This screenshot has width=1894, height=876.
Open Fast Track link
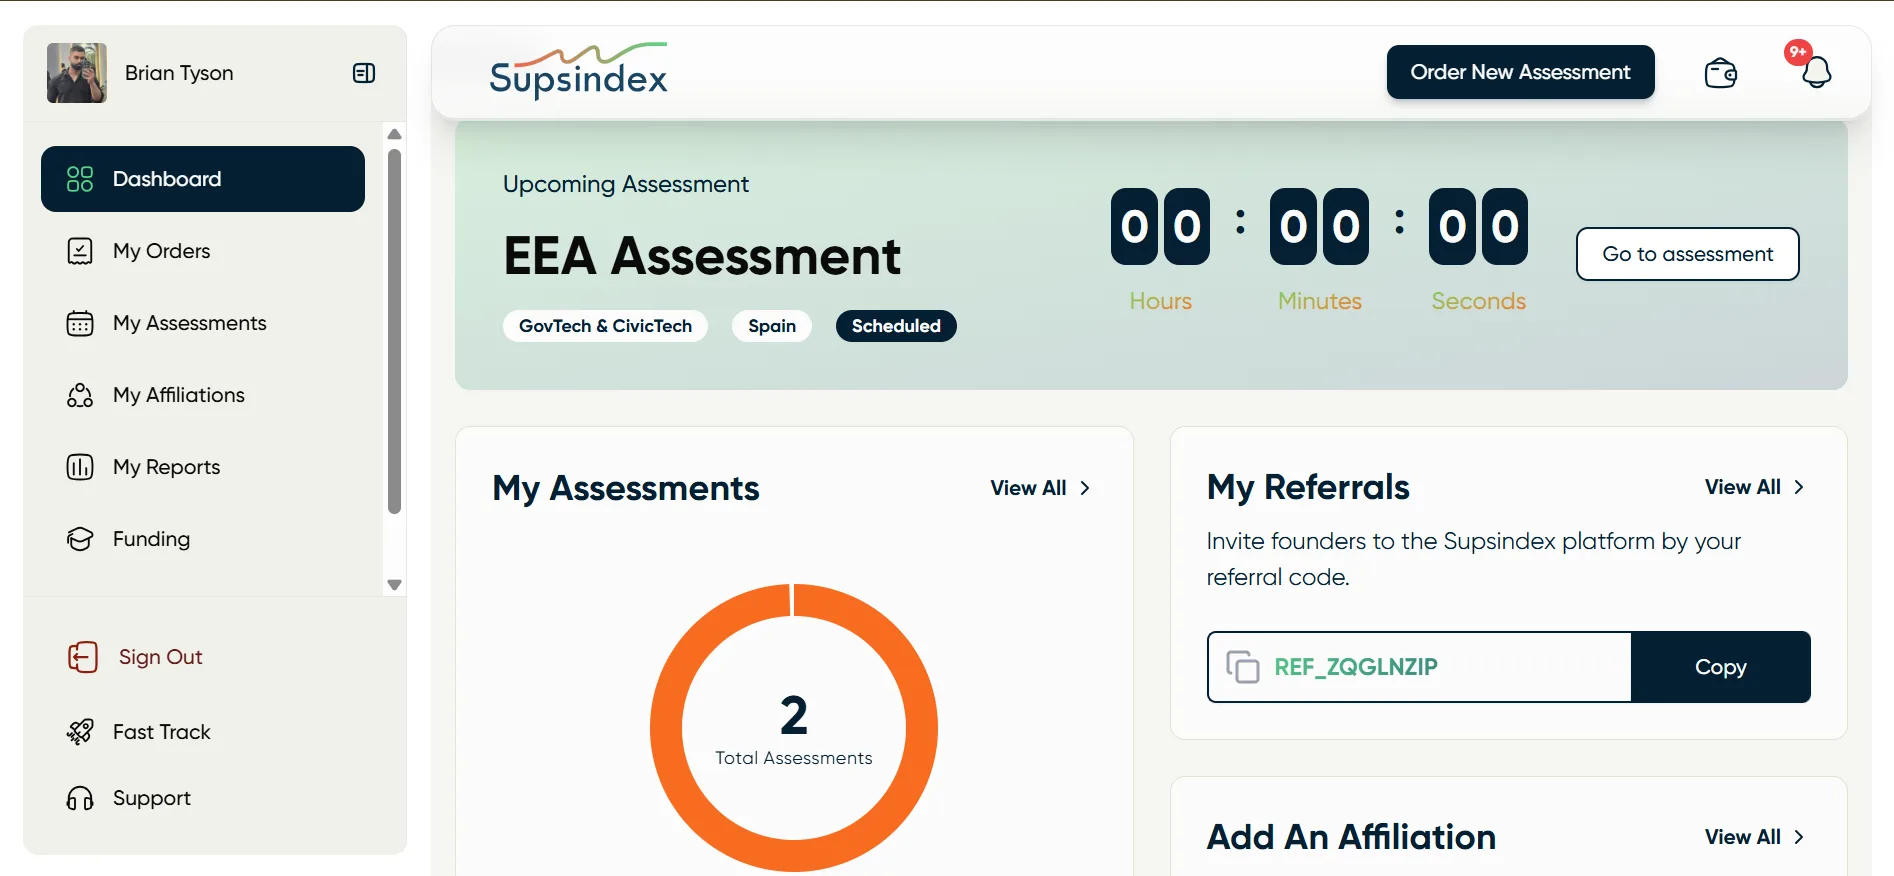tap(162, 732)
